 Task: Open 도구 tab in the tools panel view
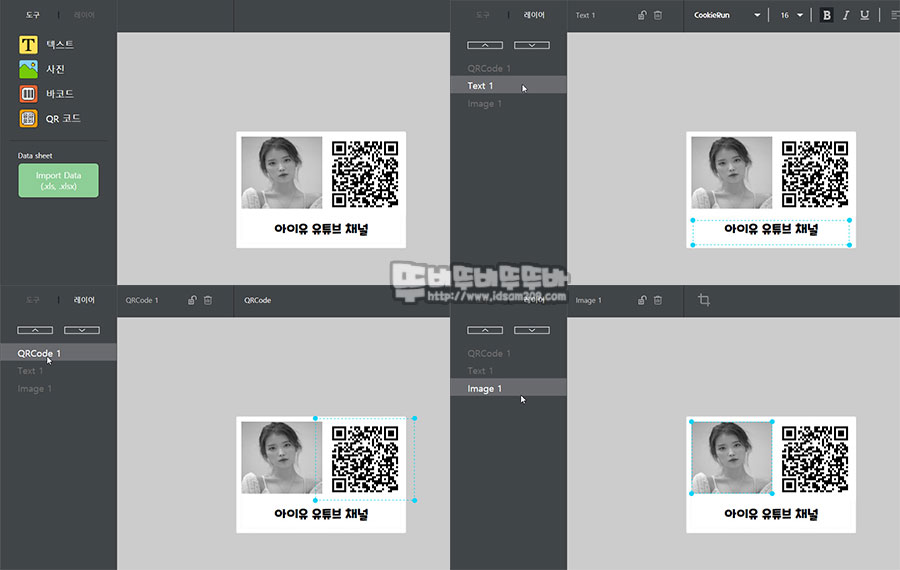click(x=33, y=15)
